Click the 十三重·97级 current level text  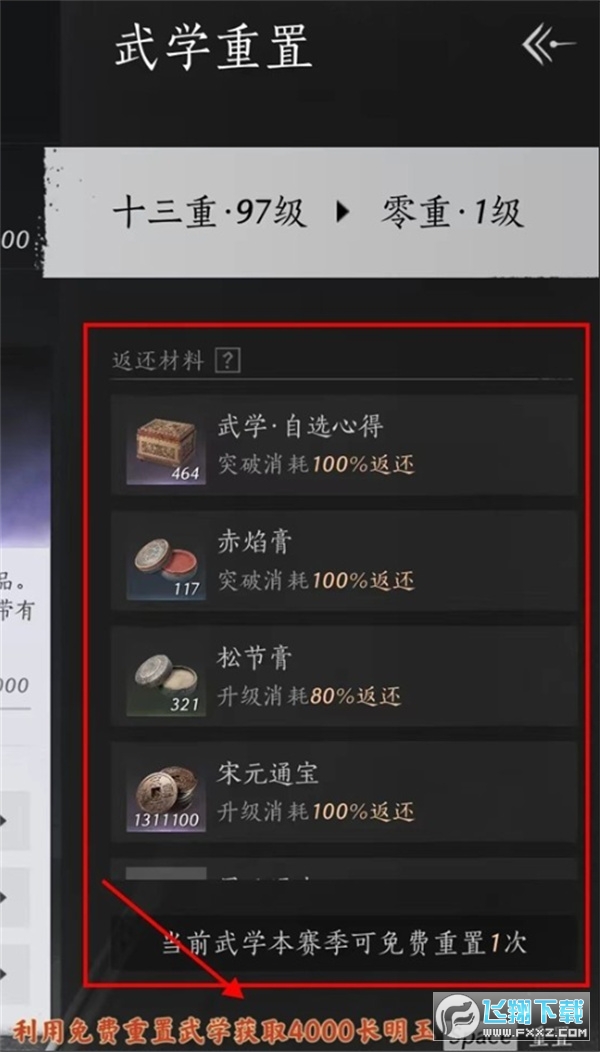click(210, 213)
